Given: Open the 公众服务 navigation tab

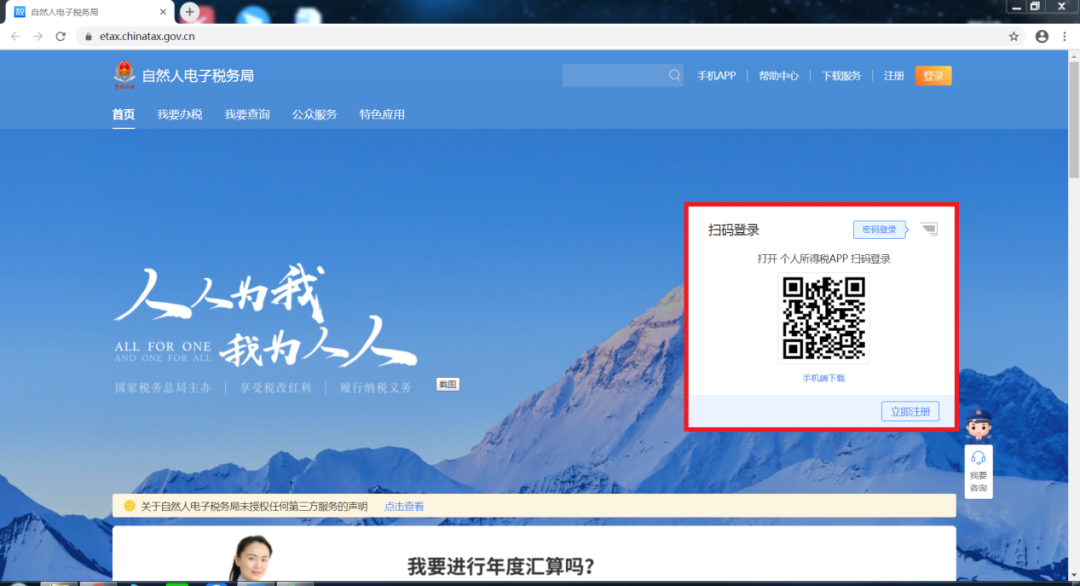Looking at the screenshot, I should (x=315, y=114).
